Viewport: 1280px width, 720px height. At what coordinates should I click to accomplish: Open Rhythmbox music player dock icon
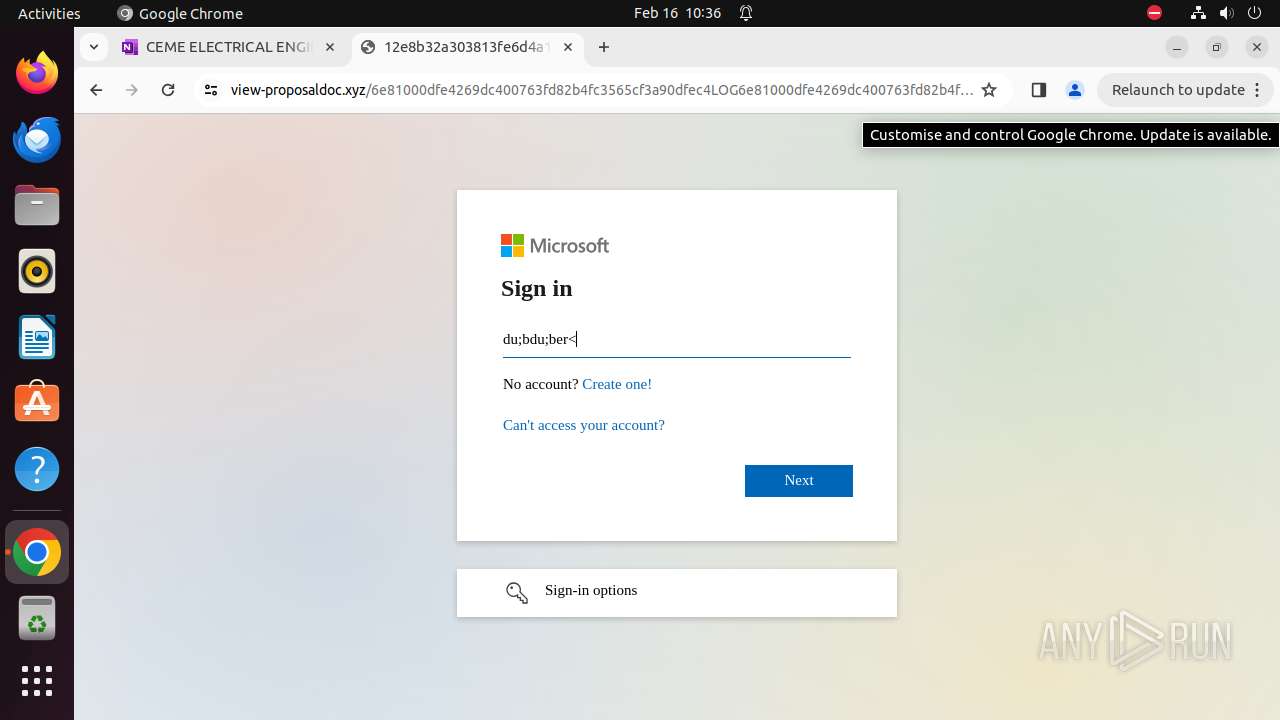pos(37,271)
